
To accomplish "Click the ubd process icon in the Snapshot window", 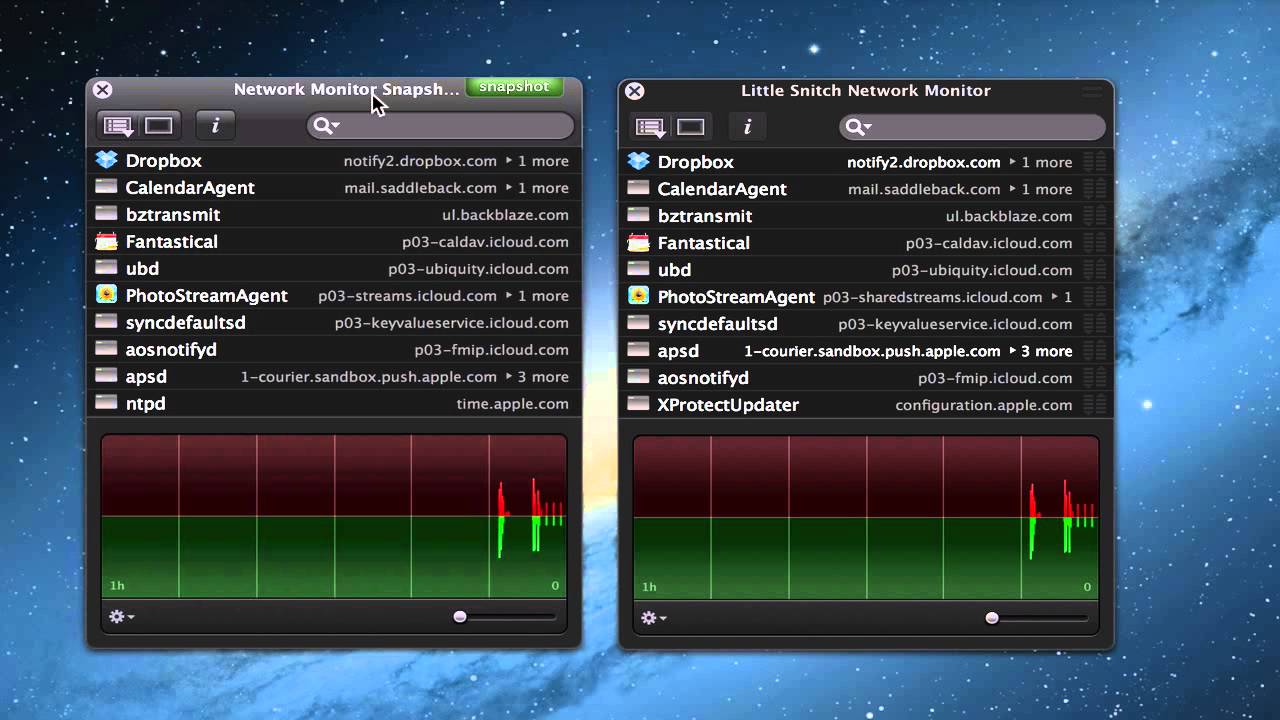I will 107,268.
